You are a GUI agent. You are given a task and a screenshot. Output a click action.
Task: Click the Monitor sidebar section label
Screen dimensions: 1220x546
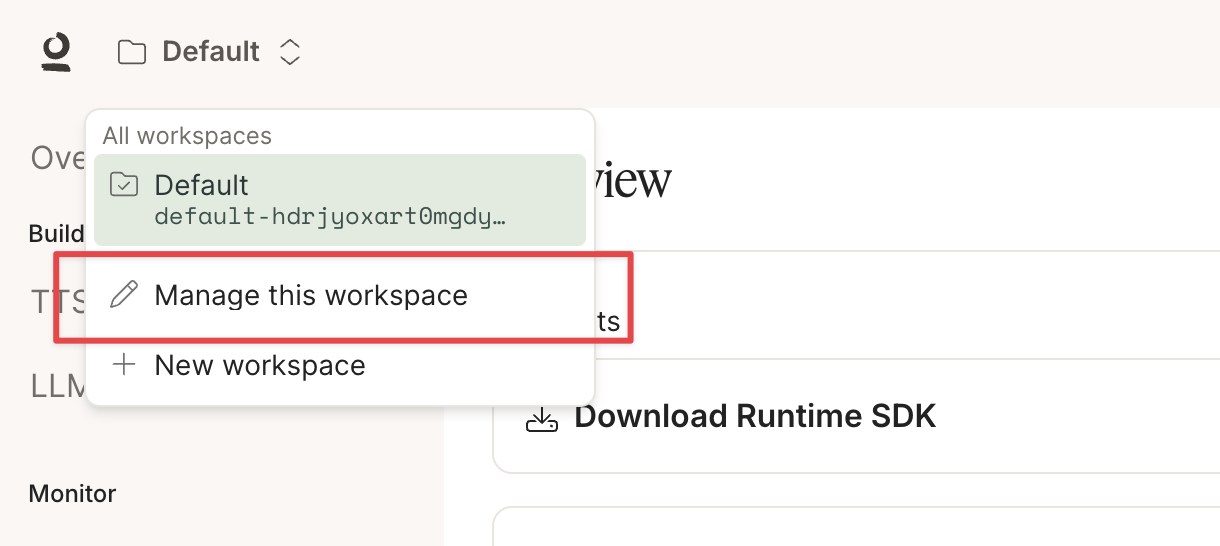[72, 493]
